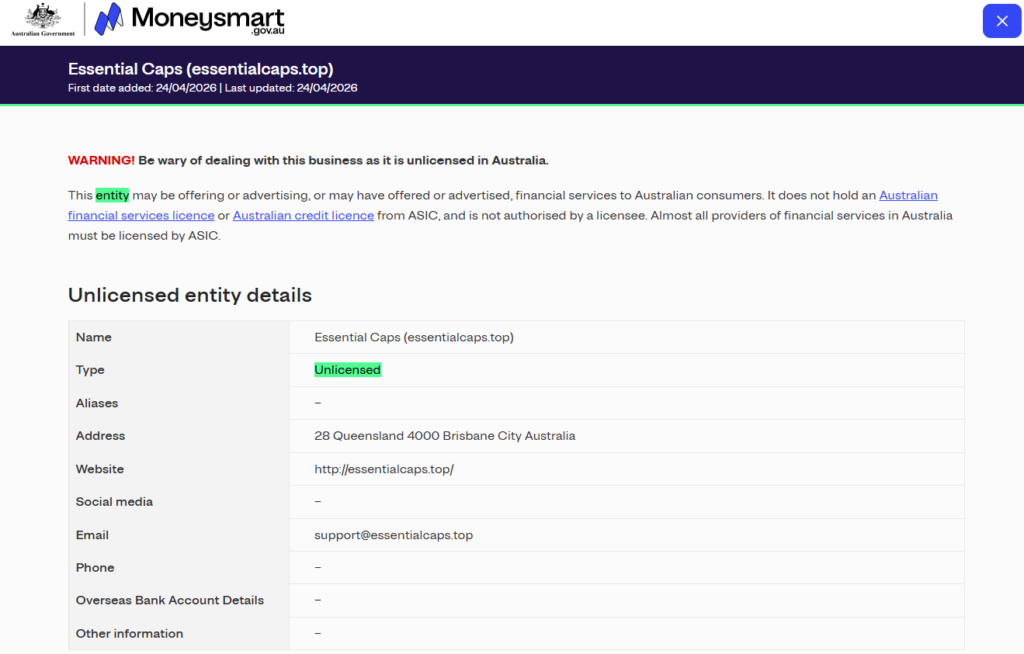
Task: Click the highlighted 'entity' word
Action: click(x=112, y=195)
